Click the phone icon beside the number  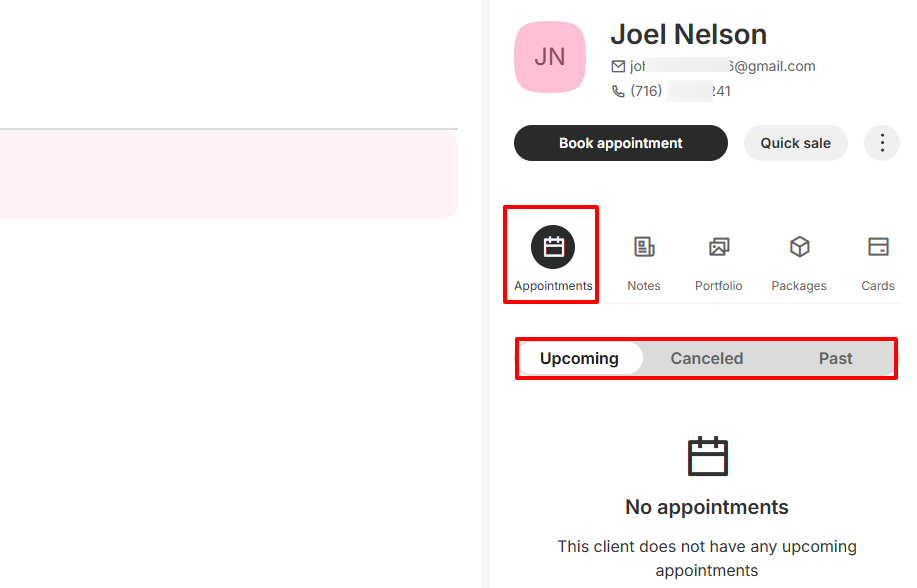tap(618, 91)
